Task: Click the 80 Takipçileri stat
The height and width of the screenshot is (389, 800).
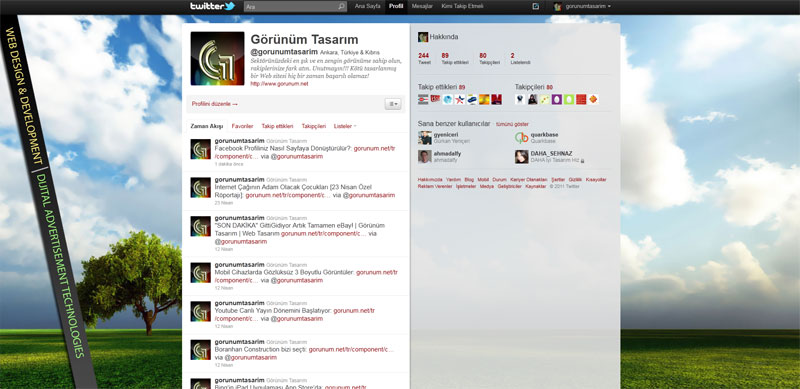Action: pyautogui.click(x=490, y=58)
